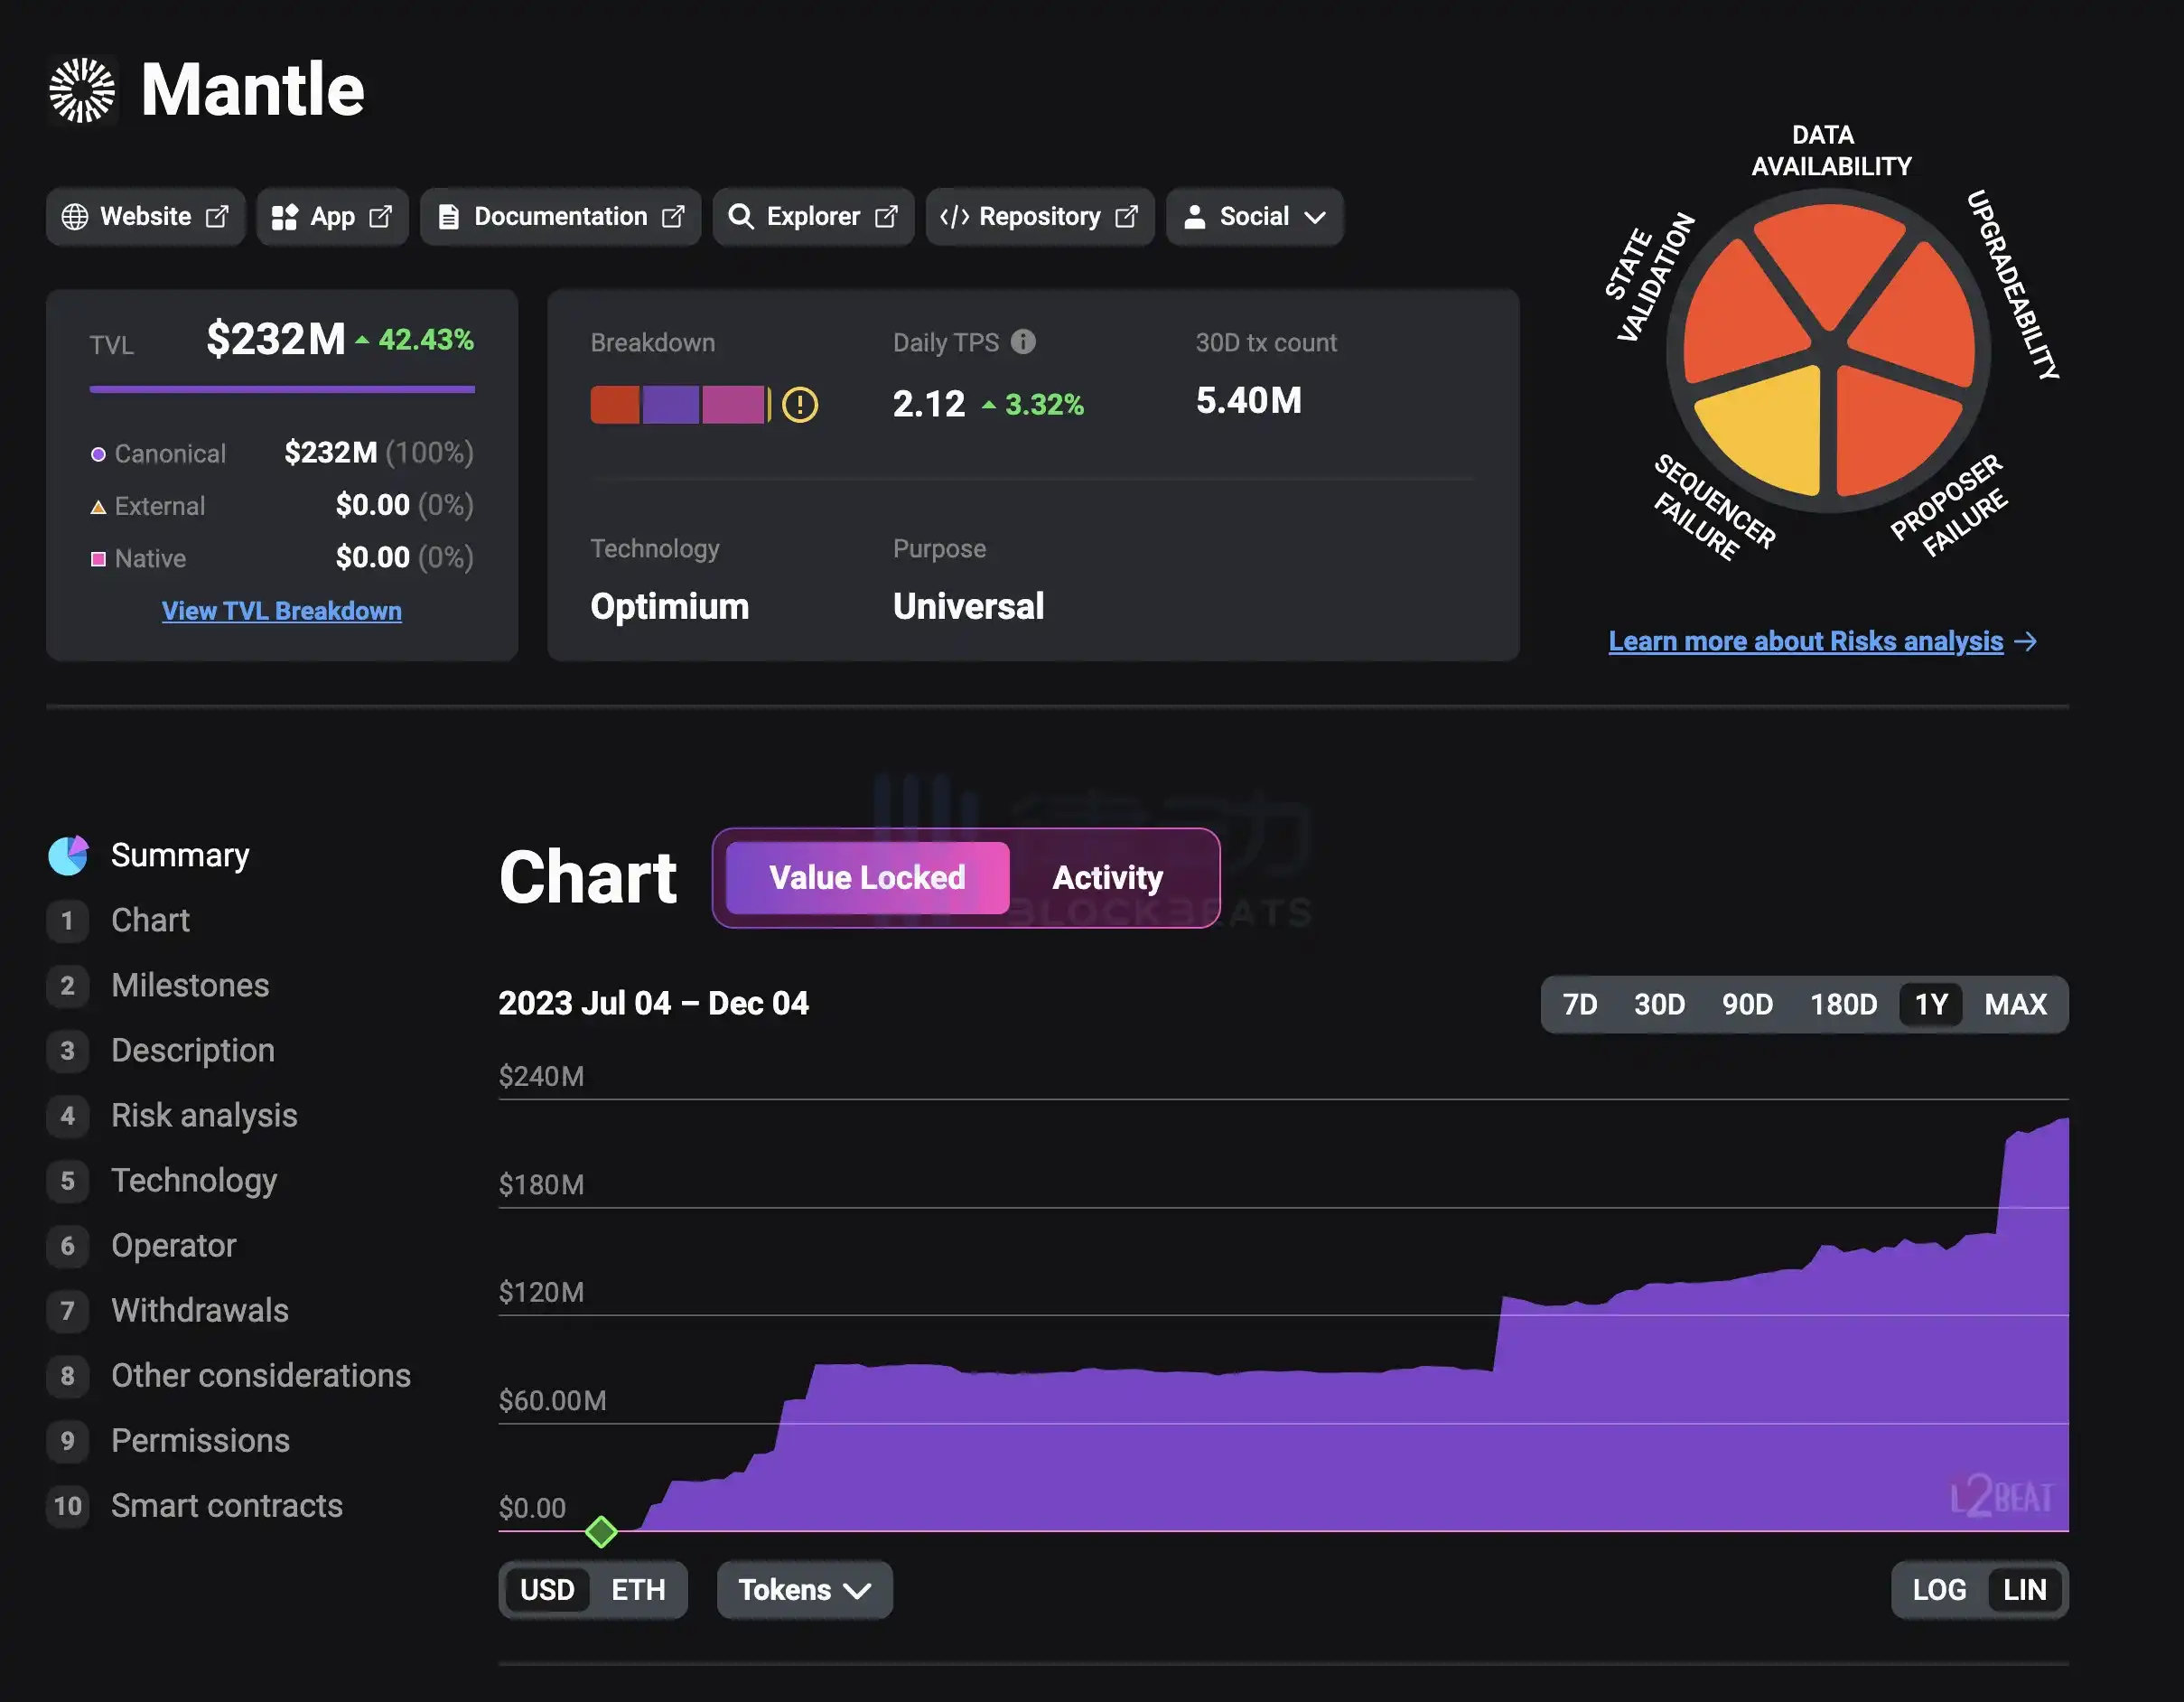This screenshot has height=1702, width=2184.
Task: Click the Mantle logo icon
Action: pos(82,90)
